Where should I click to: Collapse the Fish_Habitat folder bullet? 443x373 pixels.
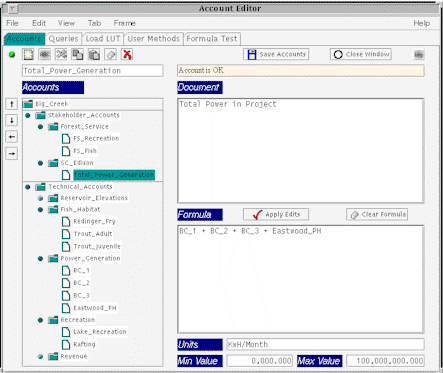tap(40, 210)
